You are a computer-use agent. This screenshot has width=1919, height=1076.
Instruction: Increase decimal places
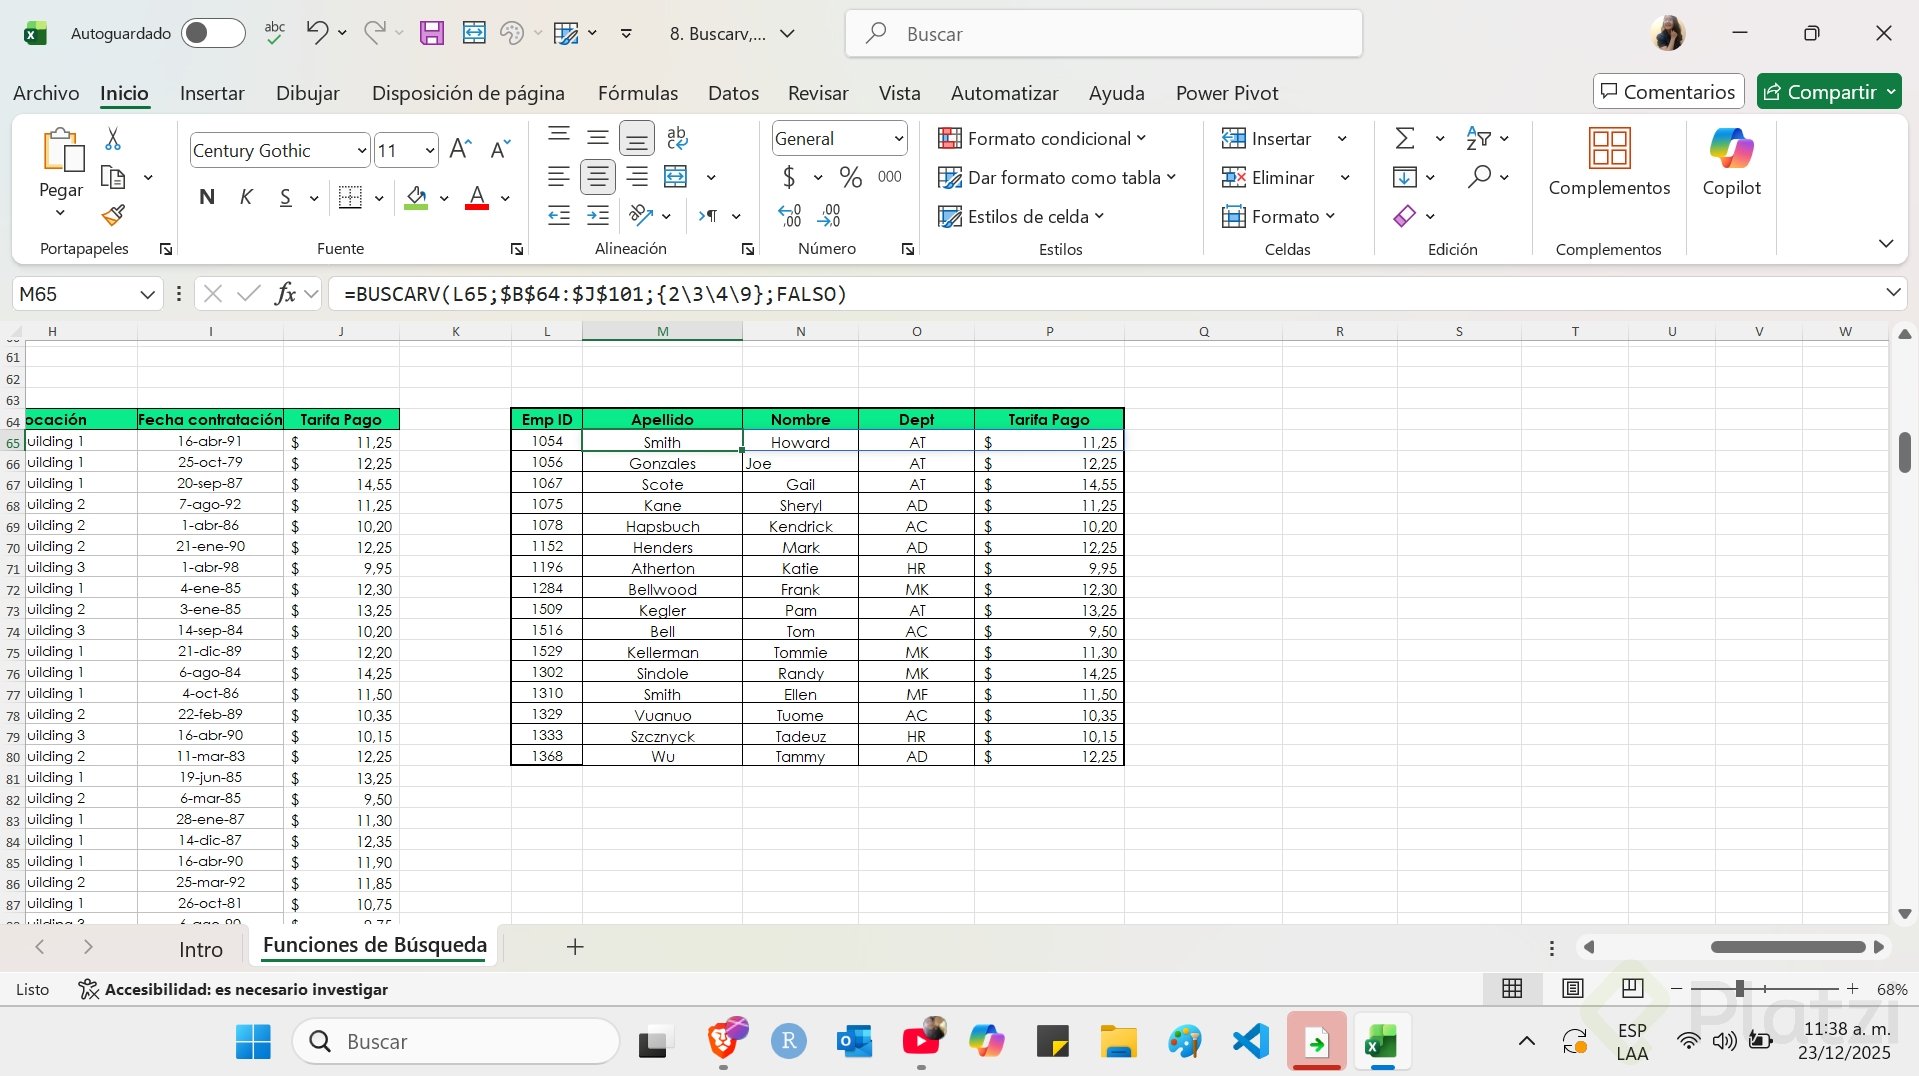(x=790, y=215)
